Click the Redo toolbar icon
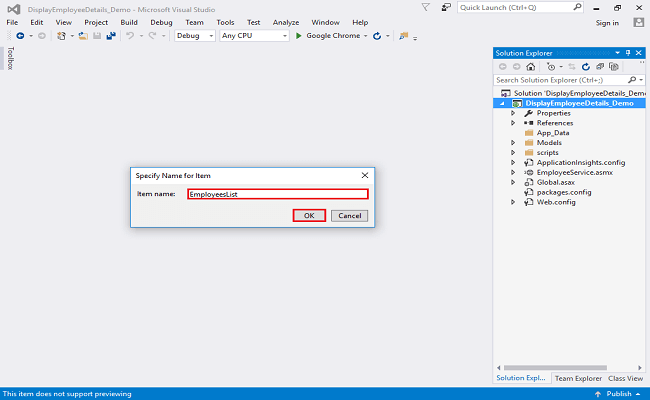The image size is (650, 400). pos(152,36)
